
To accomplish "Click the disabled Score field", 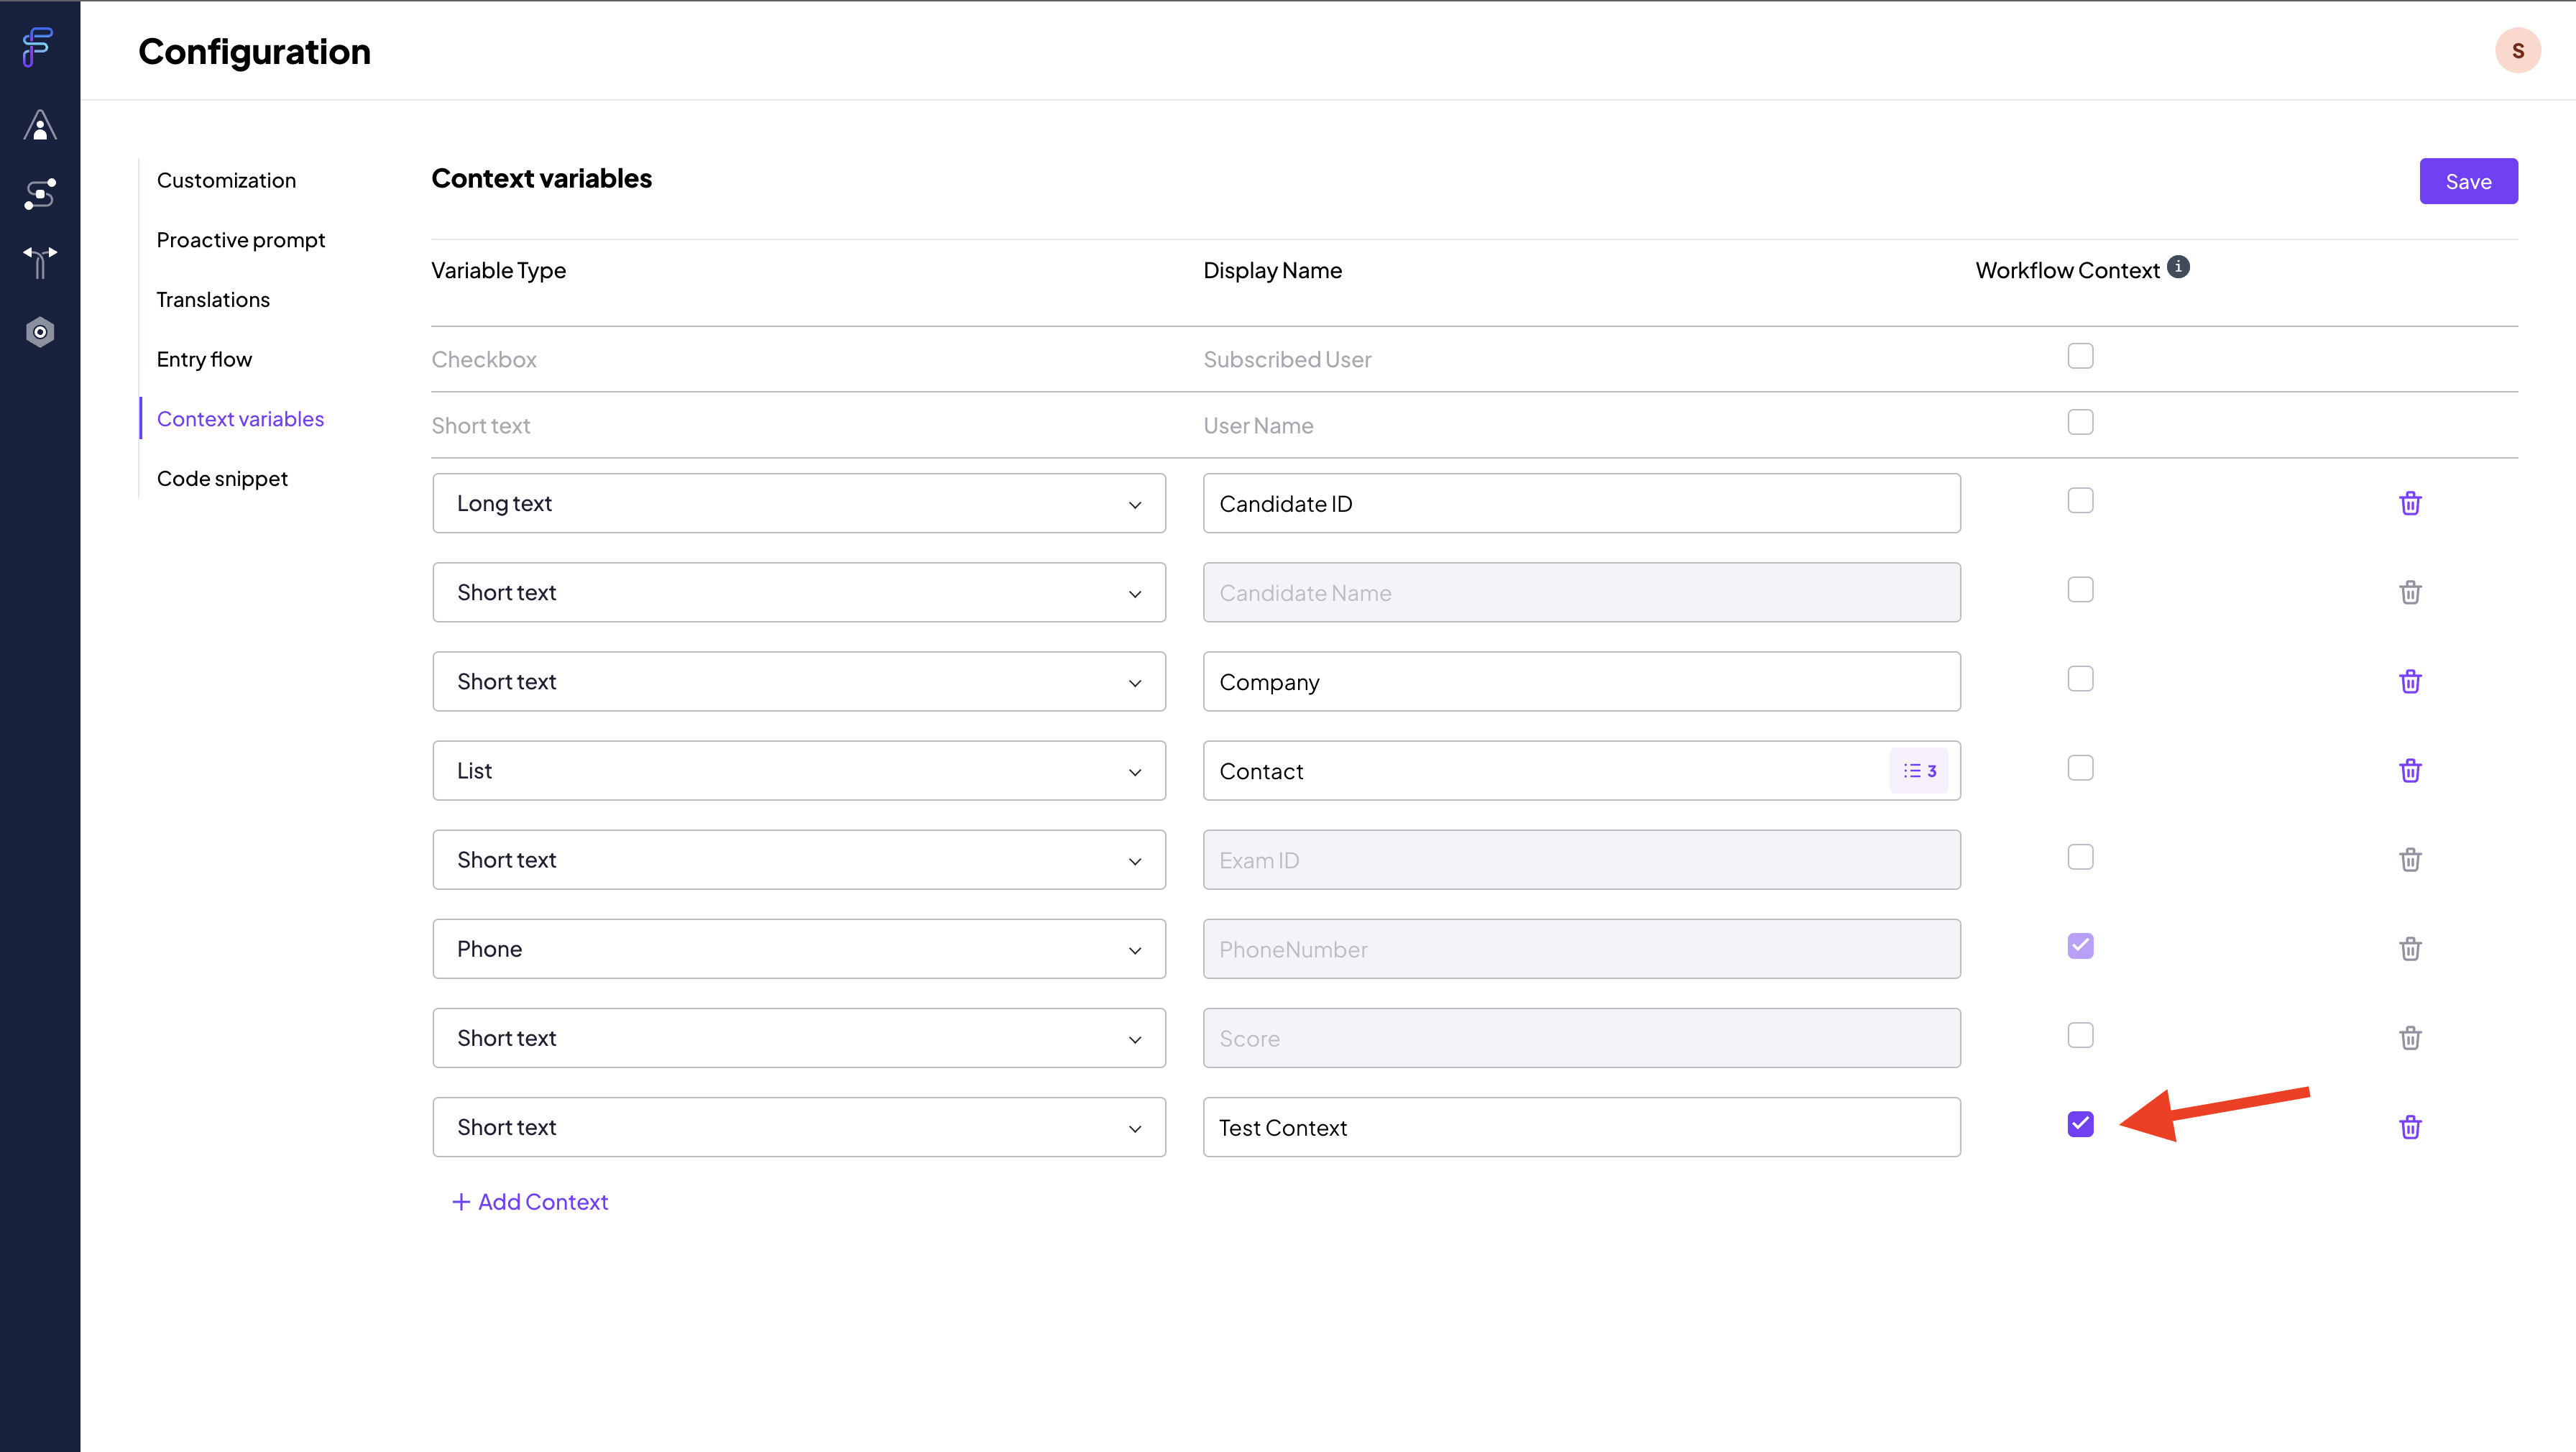I will (x=1581, y=1037).
